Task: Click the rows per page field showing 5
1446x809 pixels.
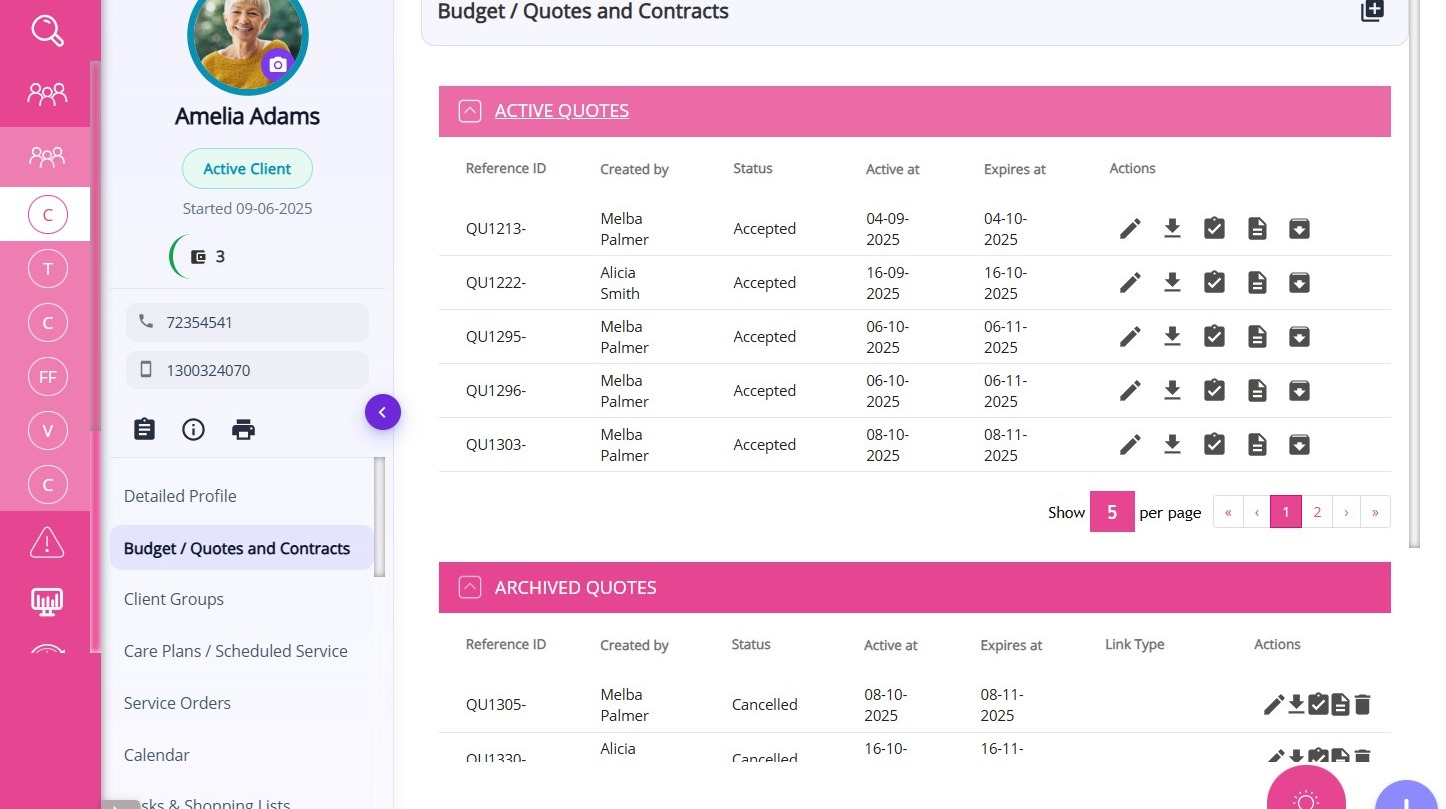Action: point(1111,512)
